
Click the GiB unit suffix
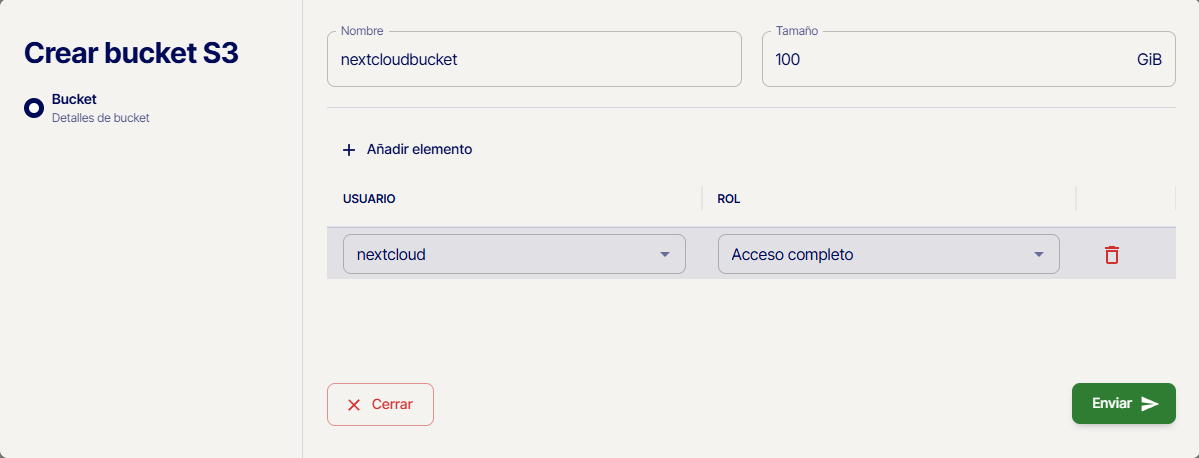[x=1149, y=59]
